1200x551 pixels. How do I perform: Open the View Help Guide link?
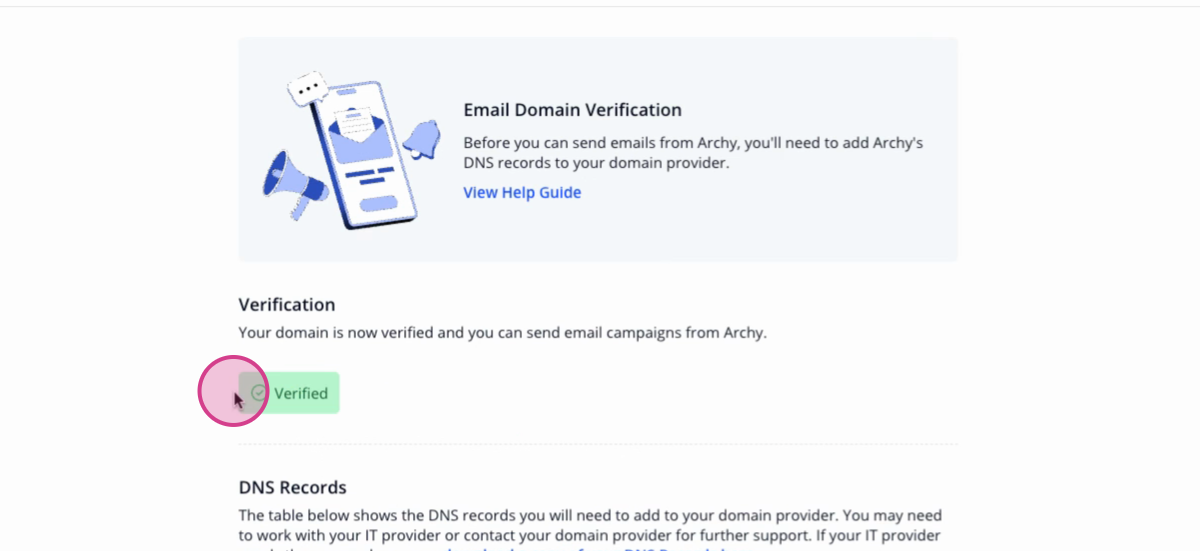tap(522, 192)
